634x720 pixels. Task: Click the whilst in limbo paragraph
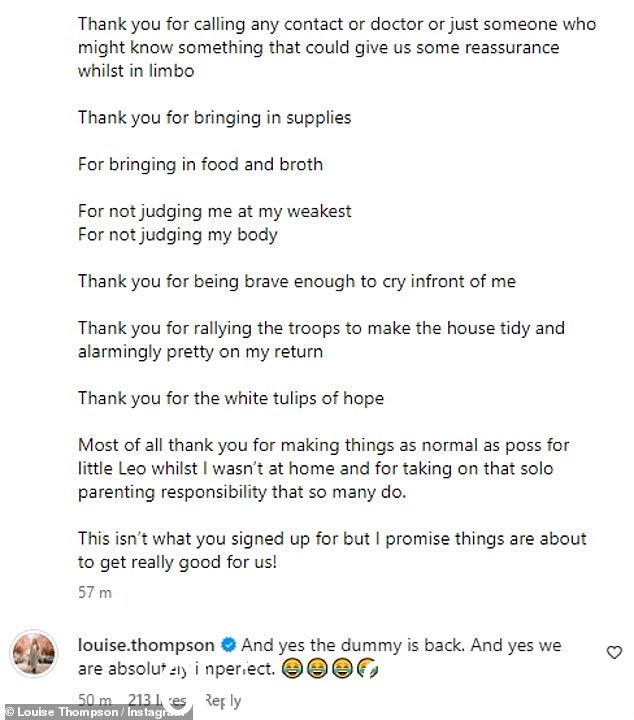(337, 47)
